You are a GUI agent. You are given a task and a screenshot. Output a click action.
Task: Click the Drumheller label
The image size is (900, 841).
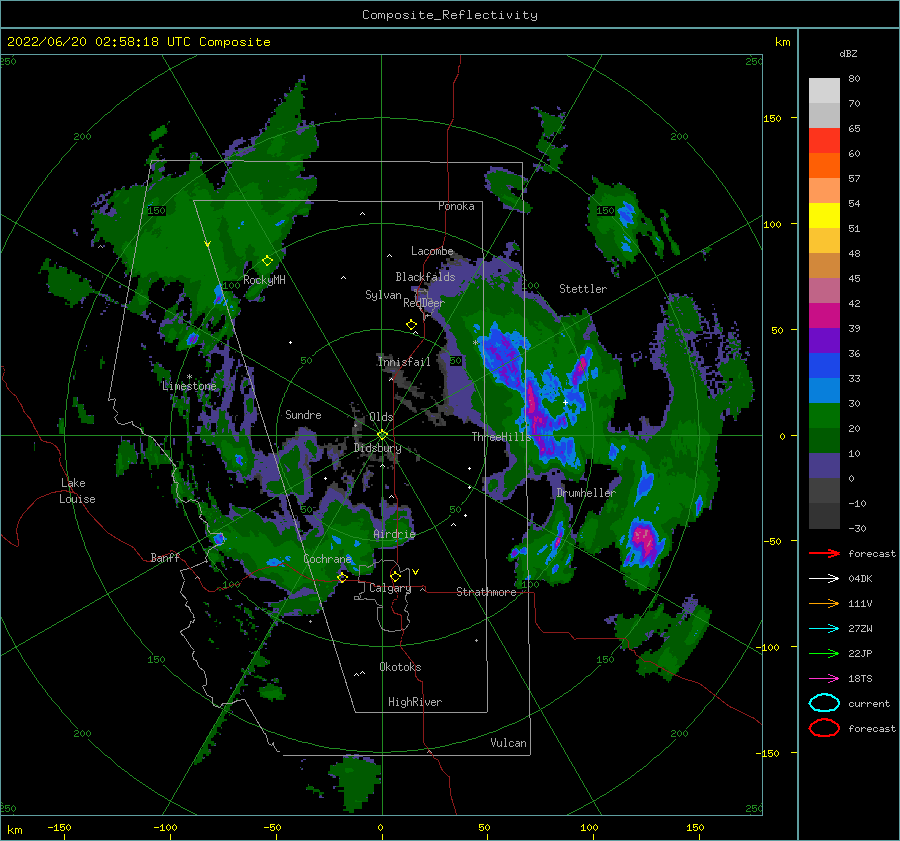pyautogui.click(x=586, y=493)
